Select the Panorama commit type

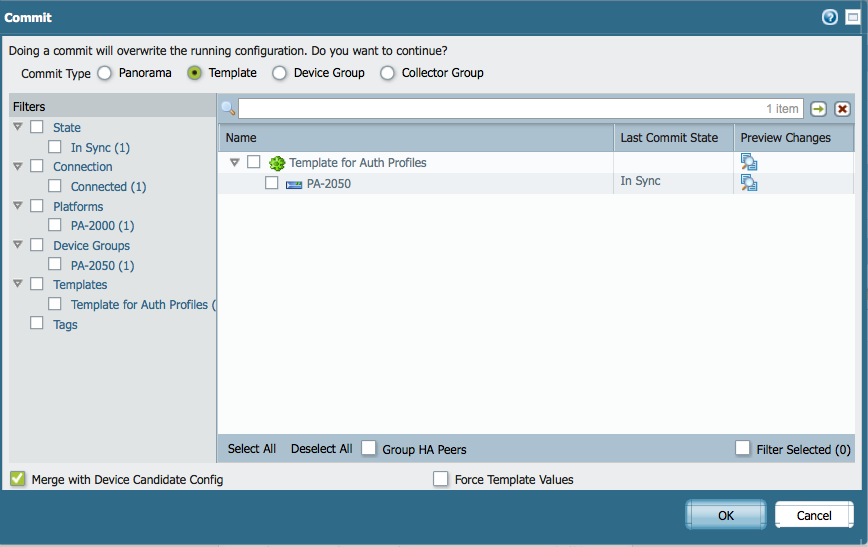pyautogui.click(x=105, y=73)
